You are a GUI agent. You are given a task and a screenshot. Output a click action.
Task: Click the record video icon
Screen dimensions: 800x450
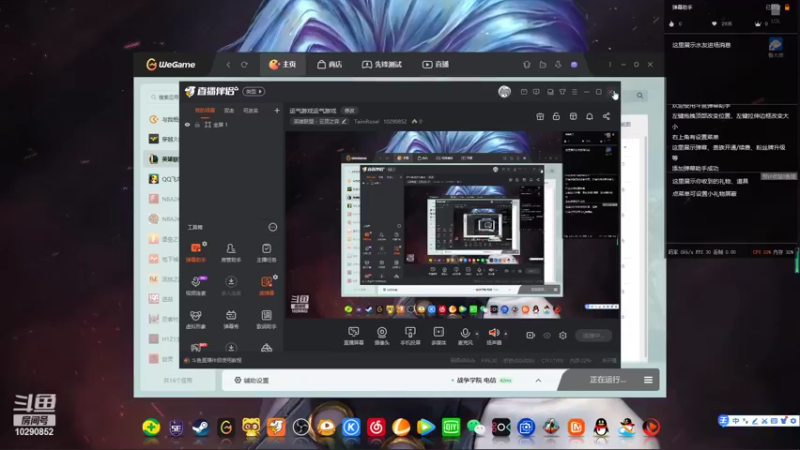tap(531, 335)
